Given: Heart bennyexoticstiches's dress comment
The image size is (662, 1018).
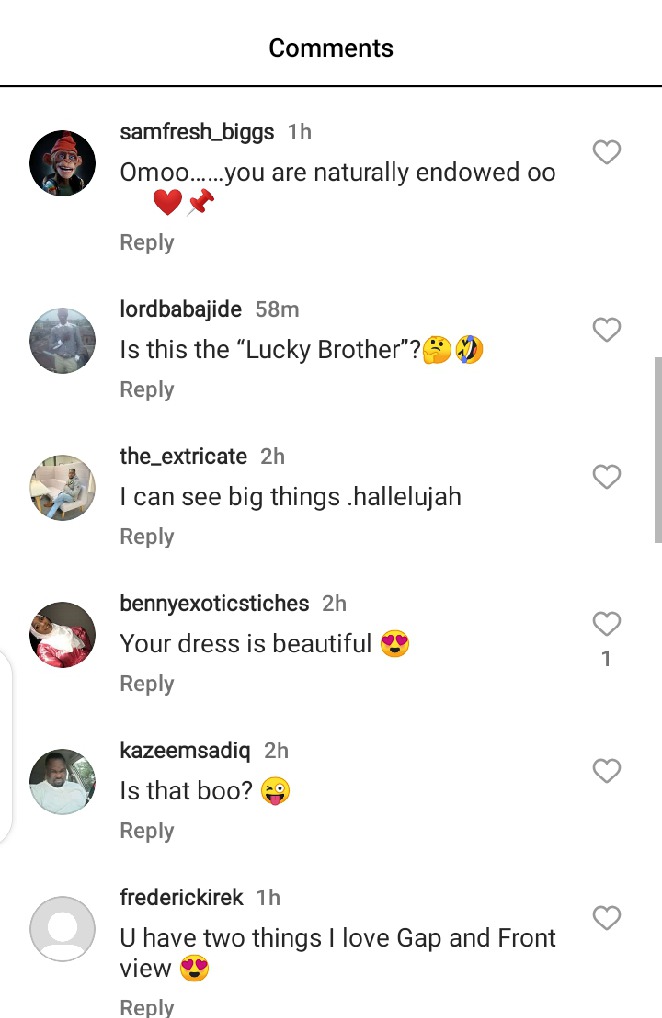Looking at the screenshot, I should pyautogui.click(x=607, y=624).
